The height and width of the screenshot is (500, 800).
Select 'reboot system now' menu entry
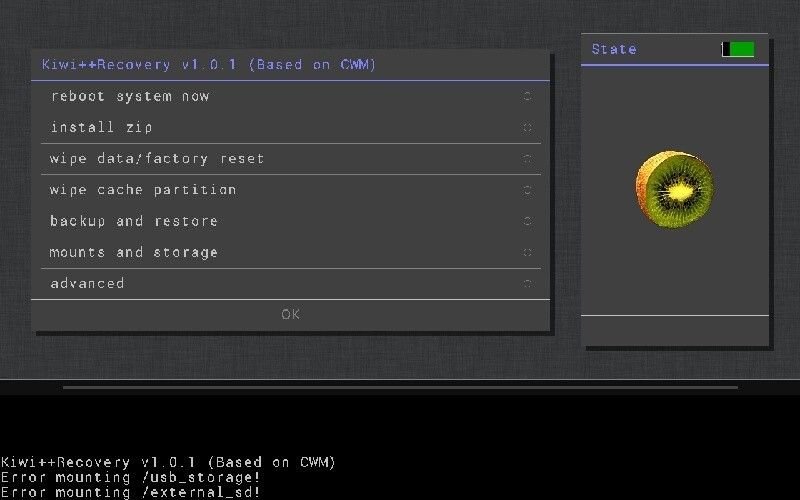pos(291,96)
